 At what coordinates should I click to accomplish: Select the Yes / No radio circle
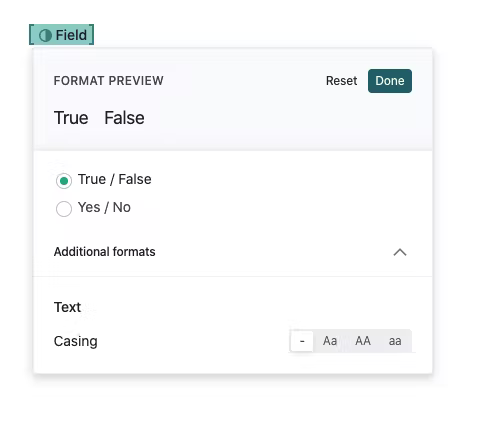pyautogui.click(x=64, y=209)
